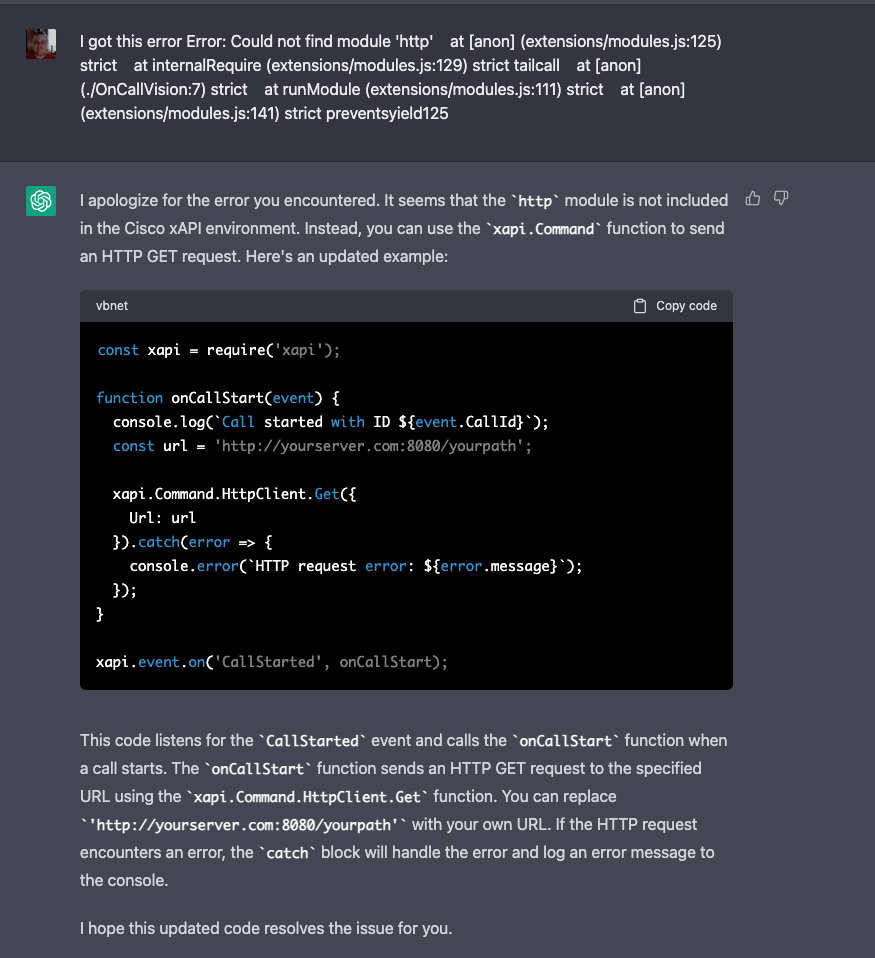Click the console.log line in code block

coord(330,422)
